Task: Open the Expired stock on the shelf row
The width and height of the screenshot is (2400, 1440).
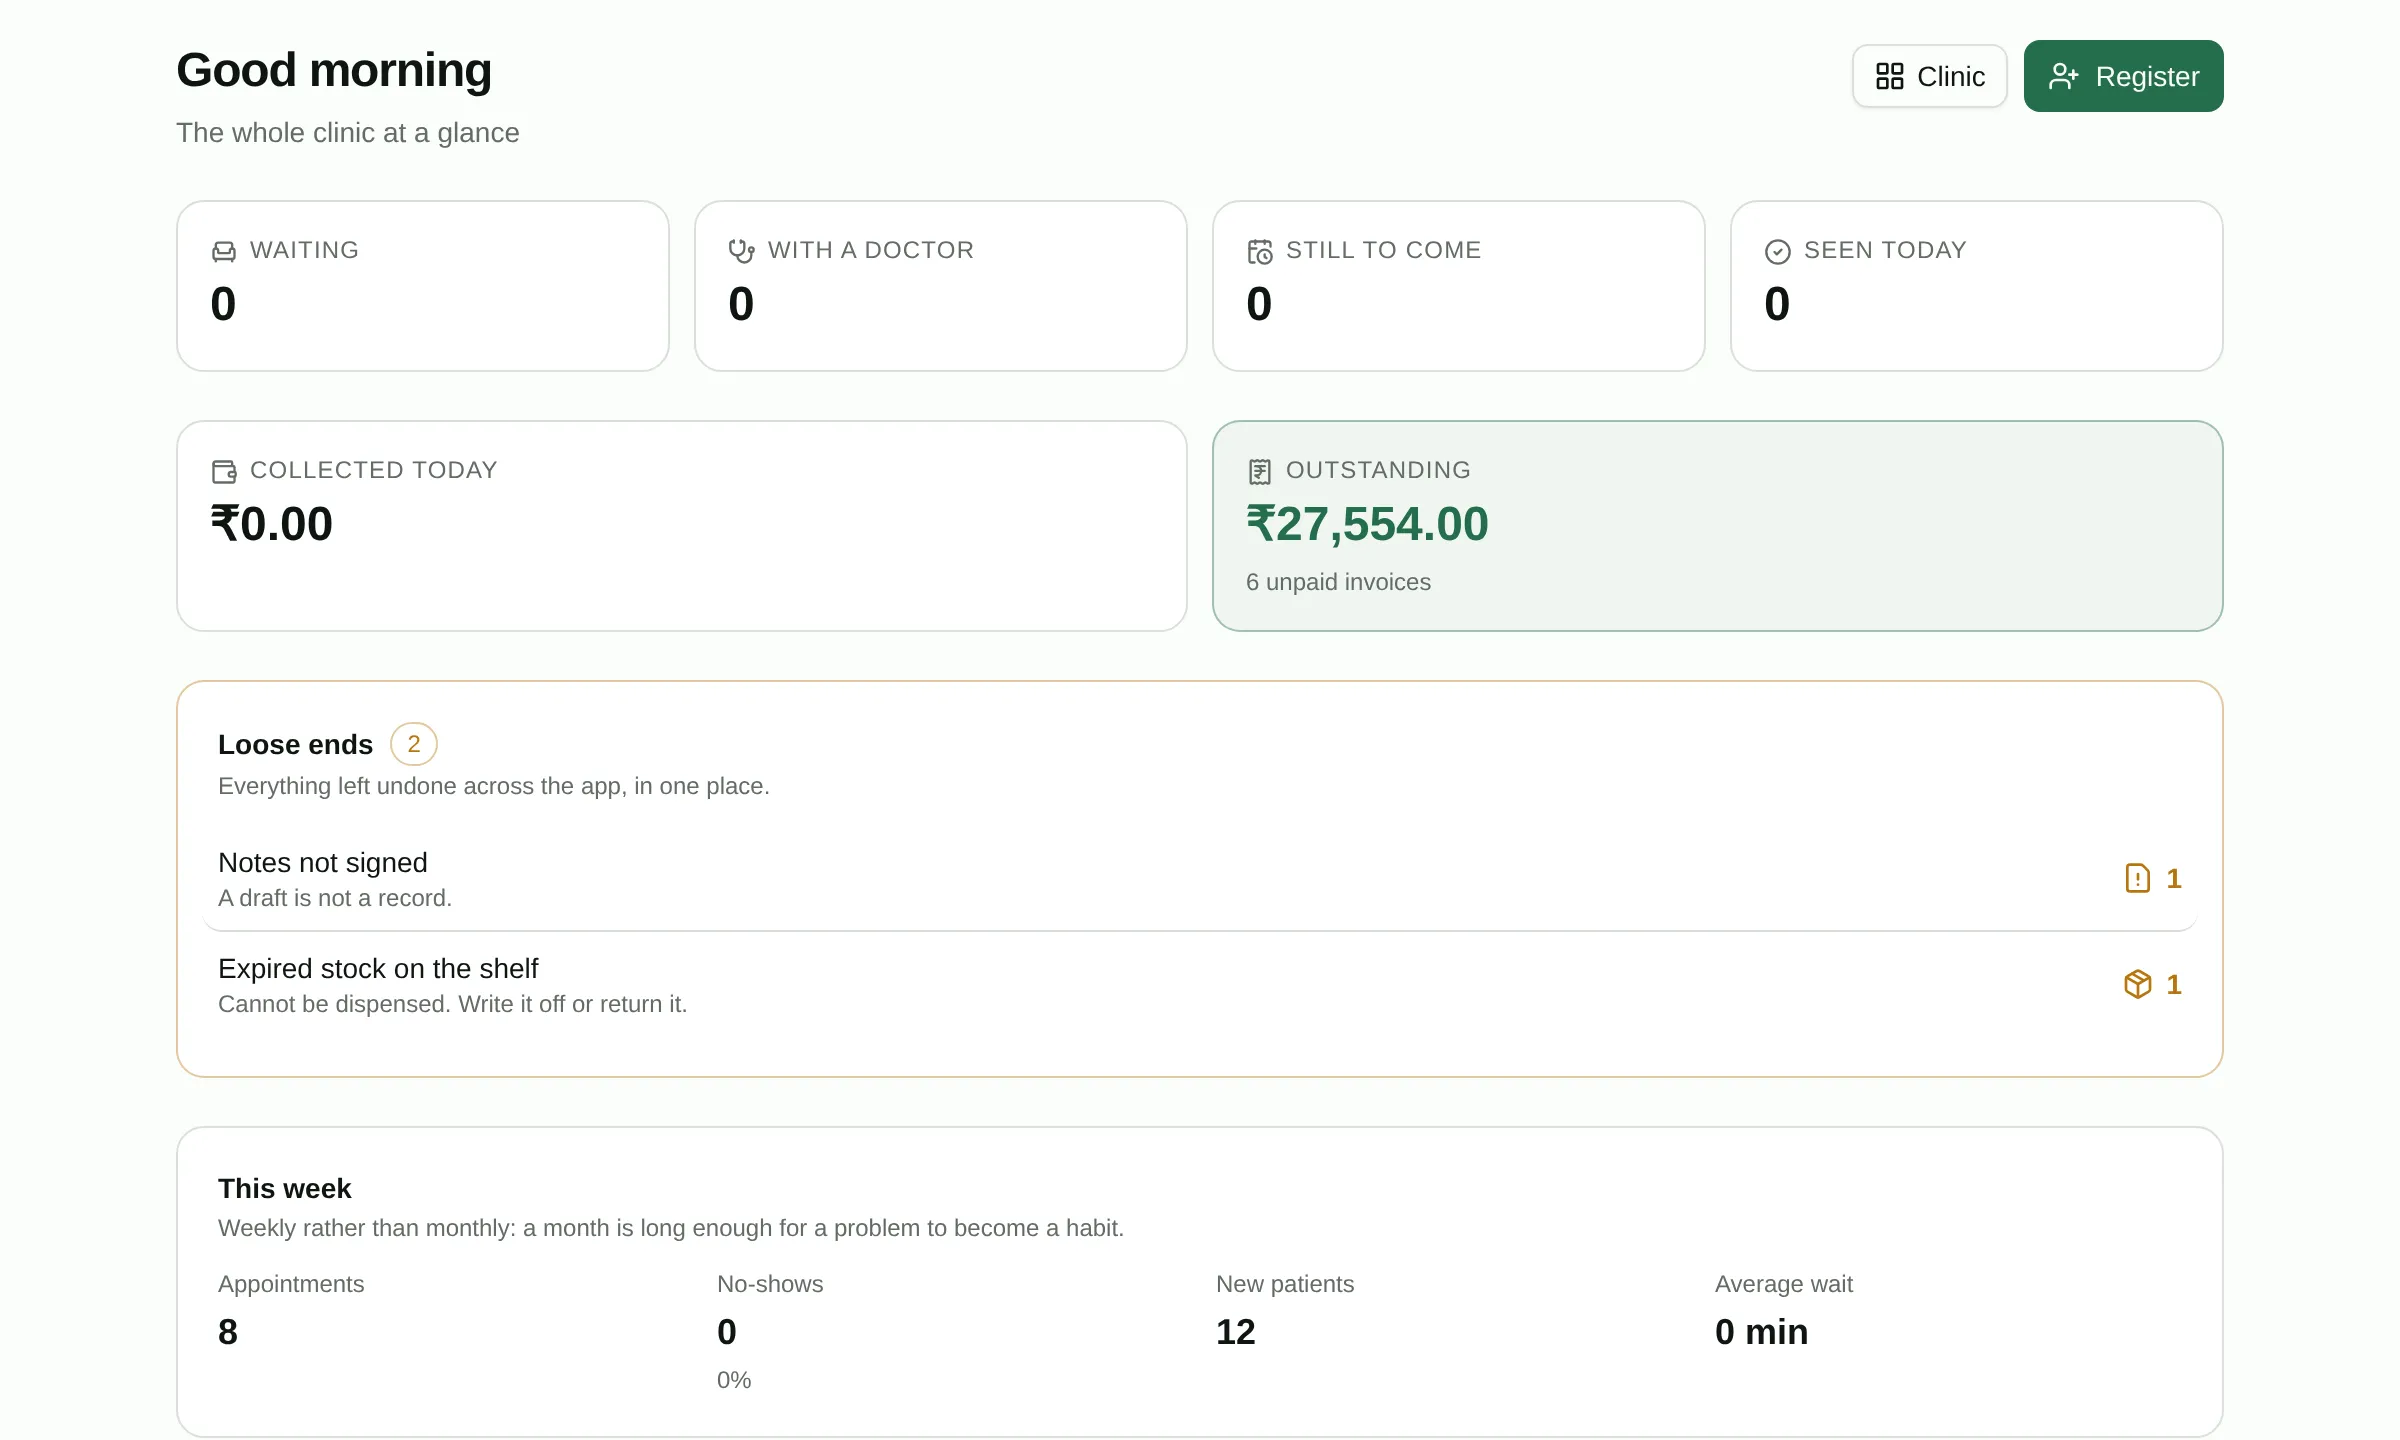Action: point(1200,985)
